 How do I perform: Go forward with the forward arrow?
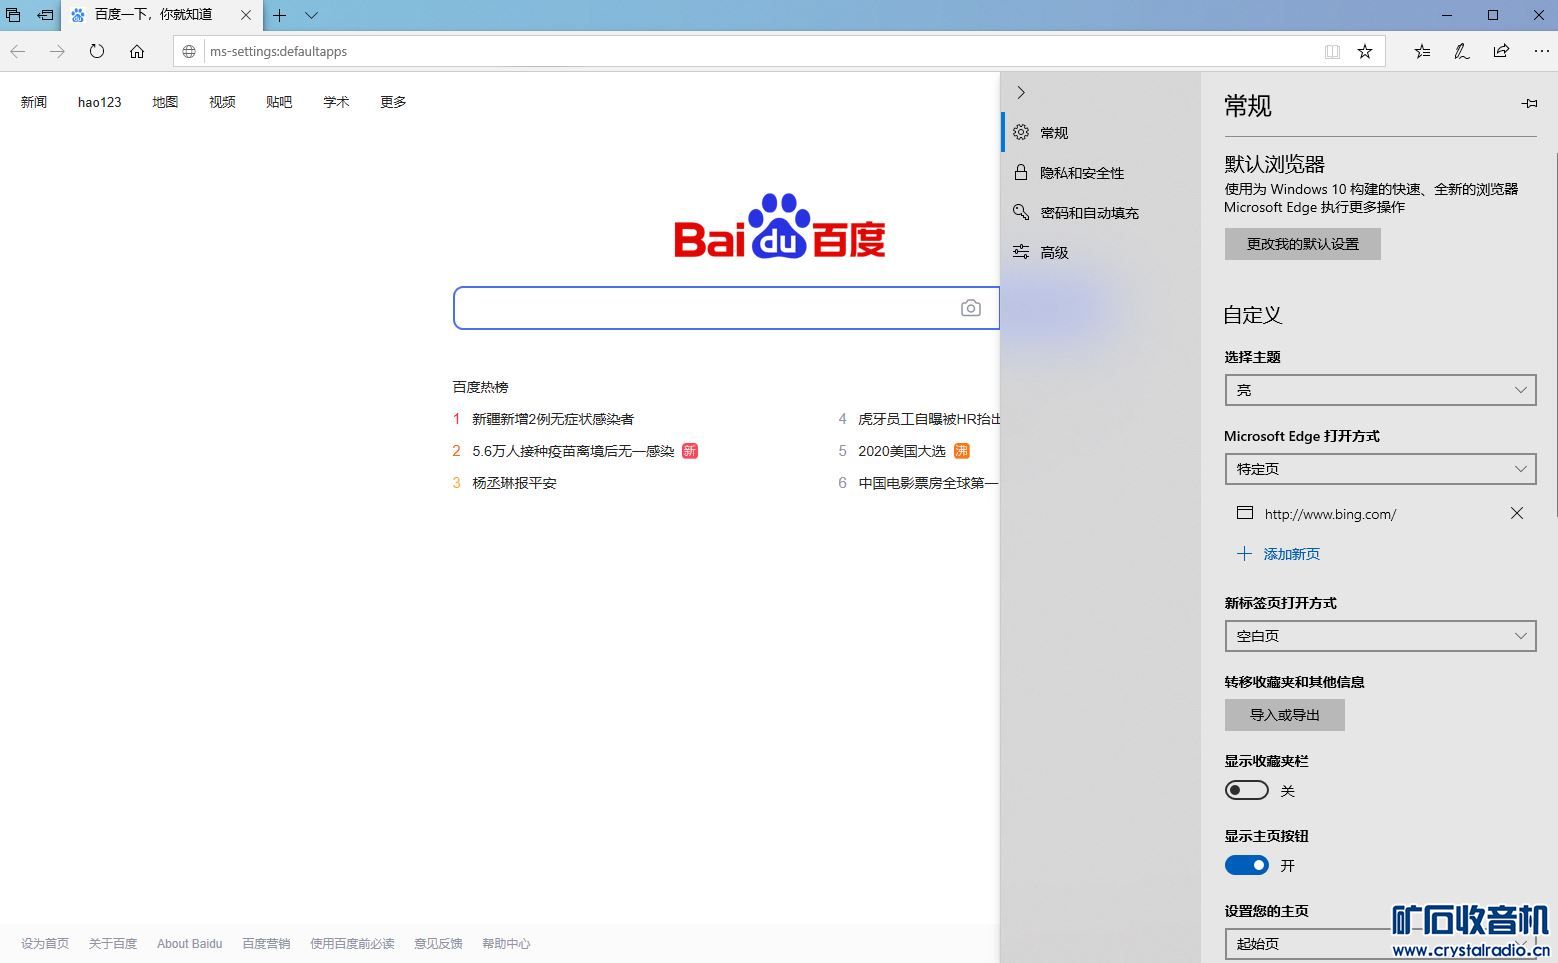pos(57,51)
